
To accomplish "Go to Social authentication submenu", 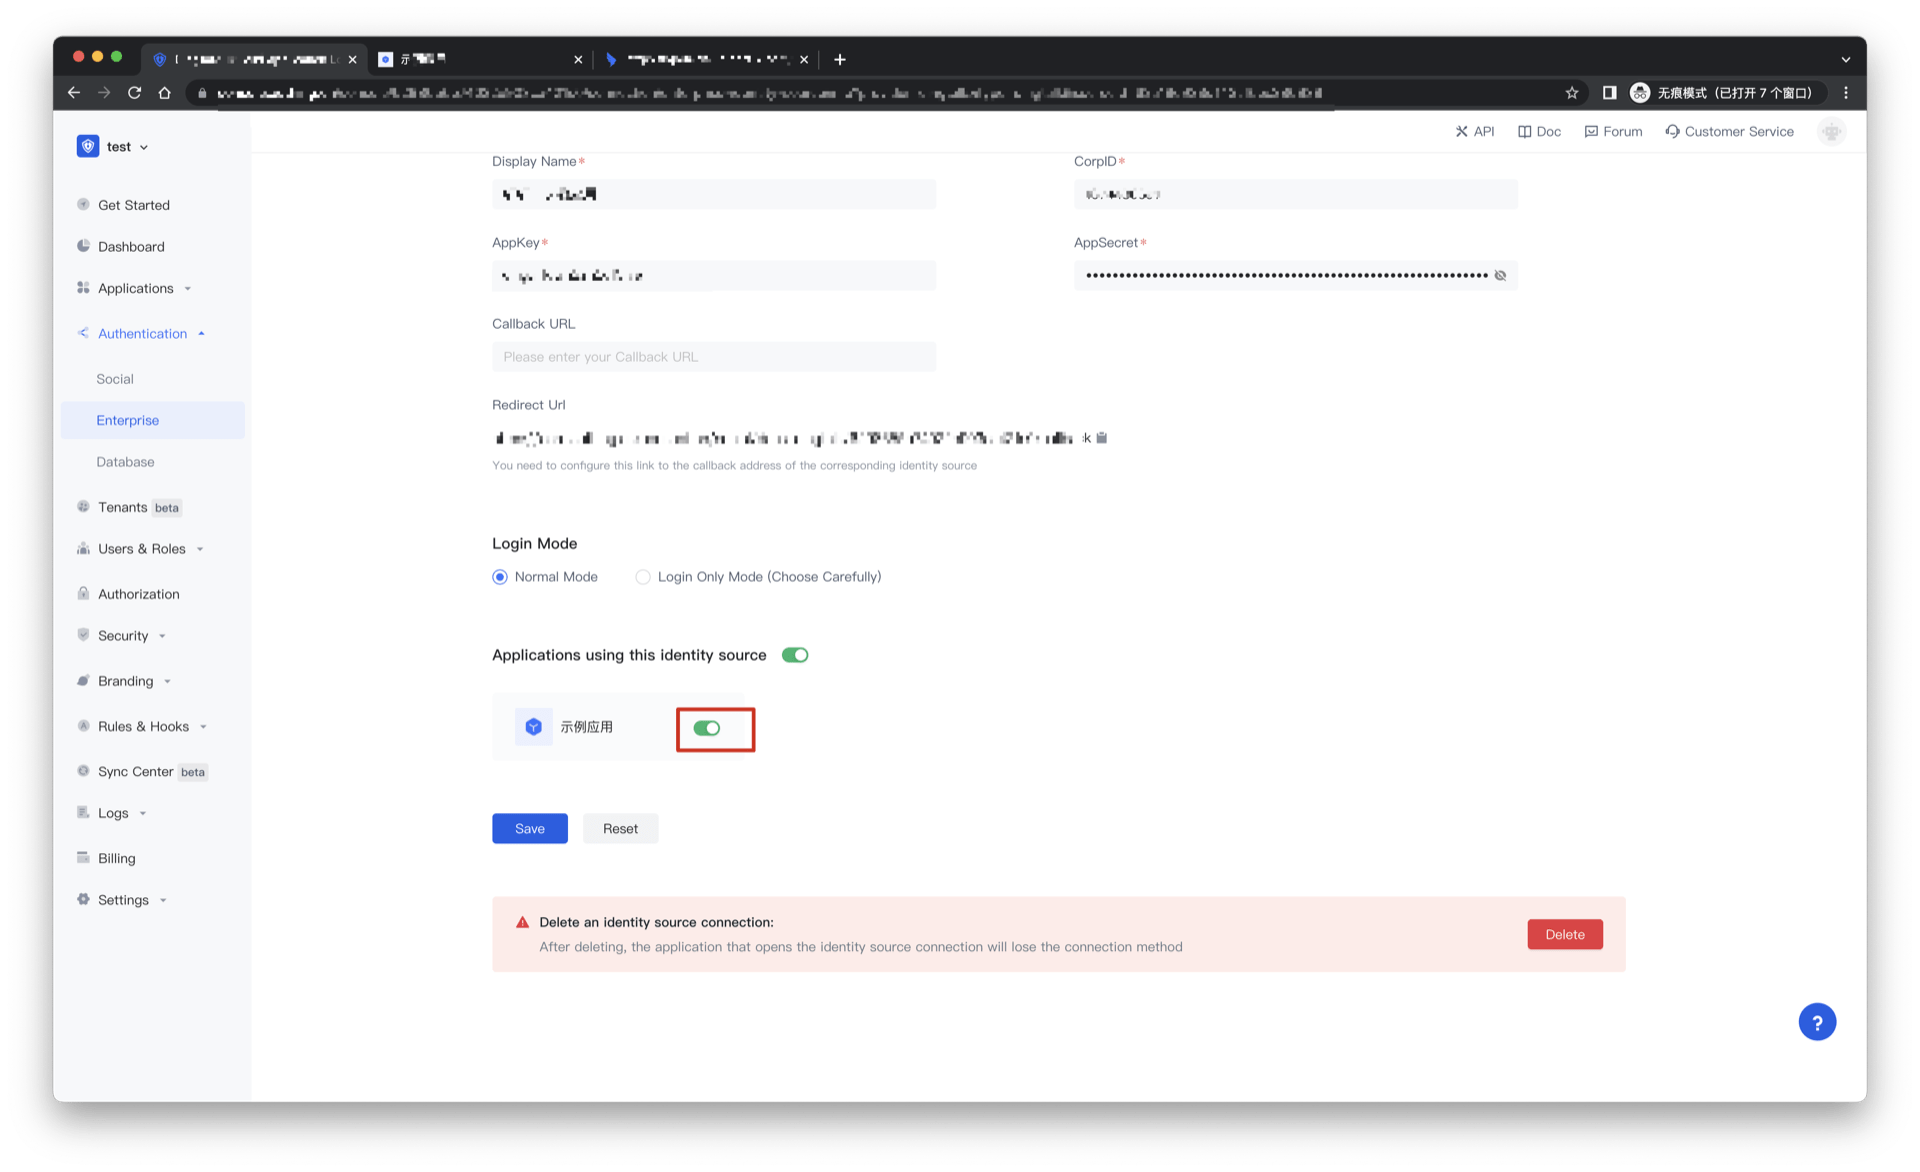I will pyautogui.click(x=115, y=379).
